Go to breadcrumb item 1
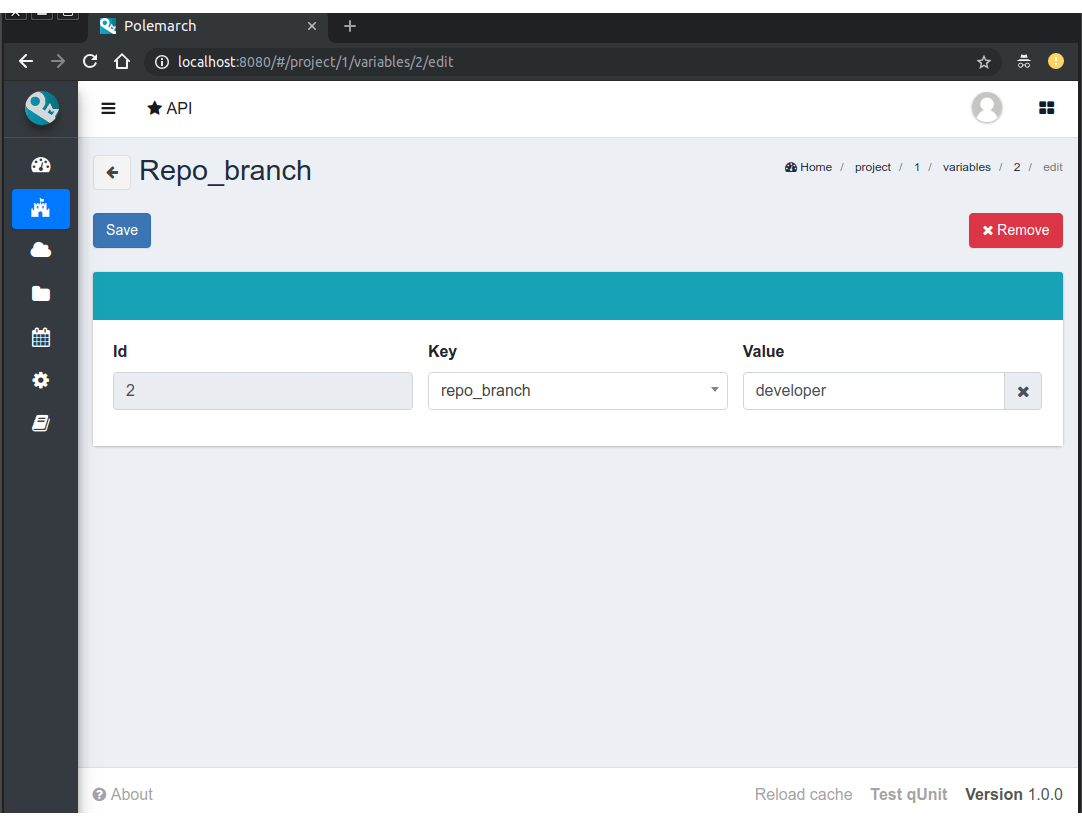This screenshot has width=1082, height=826. pyautogui.click(x=917, y=167)
